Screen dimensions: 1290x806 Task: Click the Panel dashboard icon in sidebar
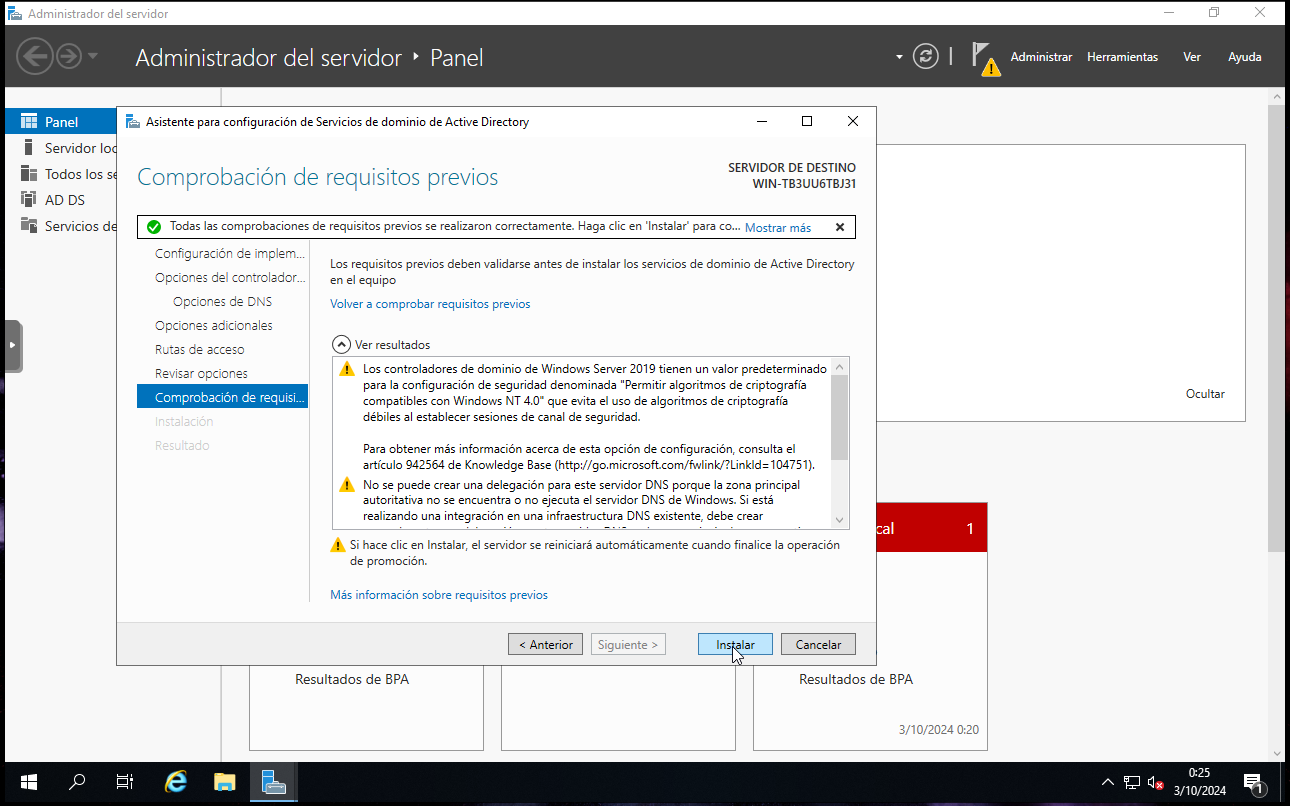point(28,122)
